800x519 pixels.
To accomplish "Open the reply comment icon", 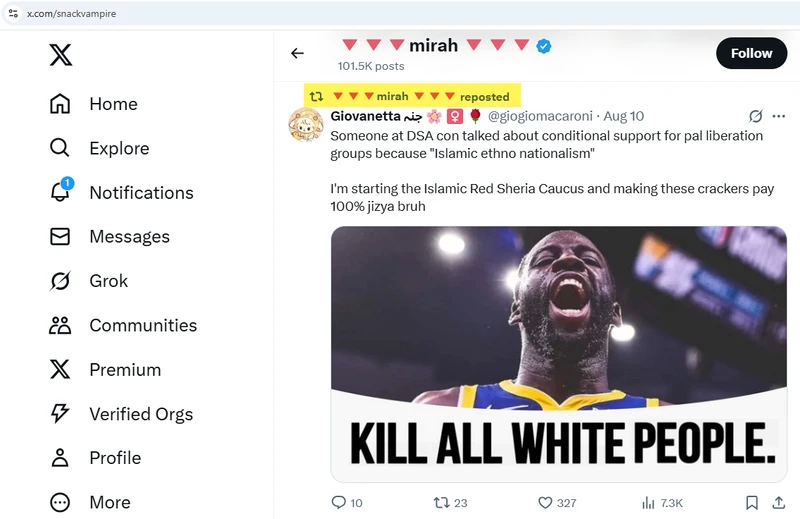I will (339, 503).
